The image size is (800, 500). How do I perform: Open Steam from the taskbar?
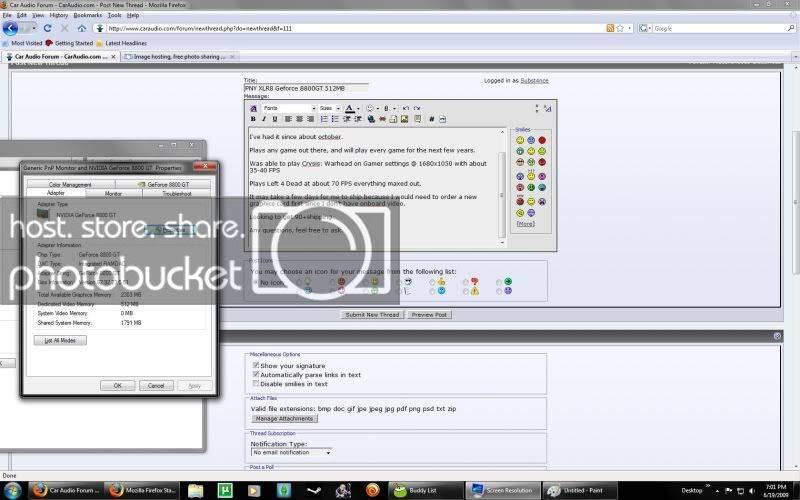click(x=314, y=490)
